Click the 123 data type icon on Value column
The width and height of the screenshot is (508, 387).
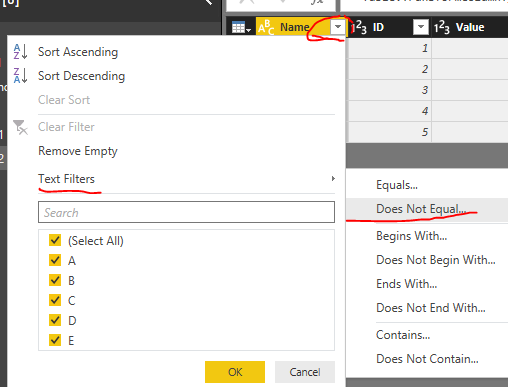pyautogui.click(x=442, y=27)
